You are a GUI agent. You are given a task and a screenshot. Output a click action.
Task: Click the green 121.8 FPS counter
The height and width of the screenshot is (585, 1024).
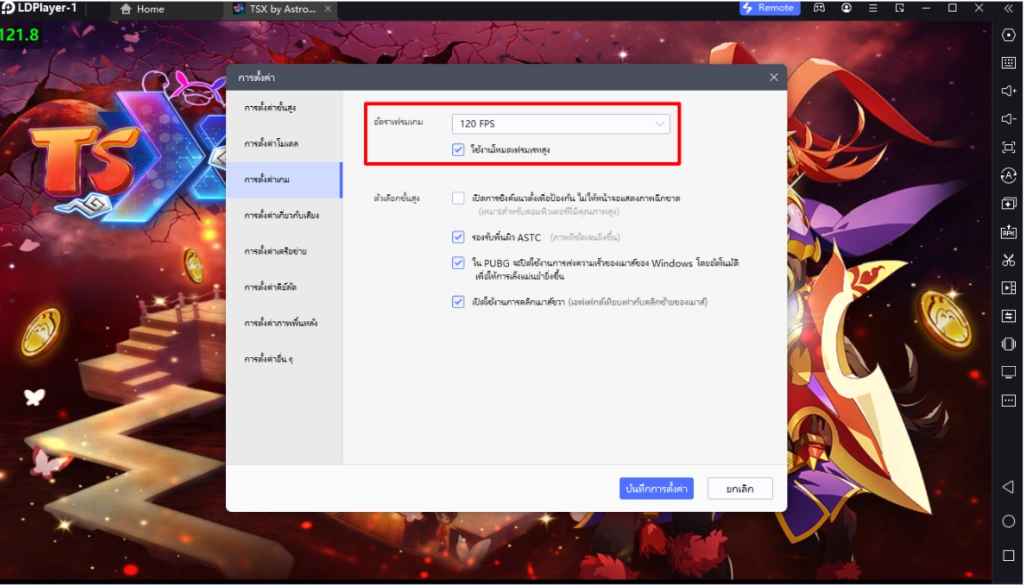click(20, 35)
